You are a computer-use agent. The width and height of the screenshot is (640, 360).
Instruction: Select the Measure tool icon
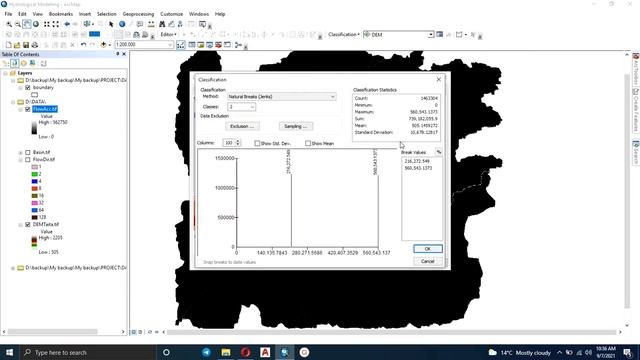pos(151,24)
